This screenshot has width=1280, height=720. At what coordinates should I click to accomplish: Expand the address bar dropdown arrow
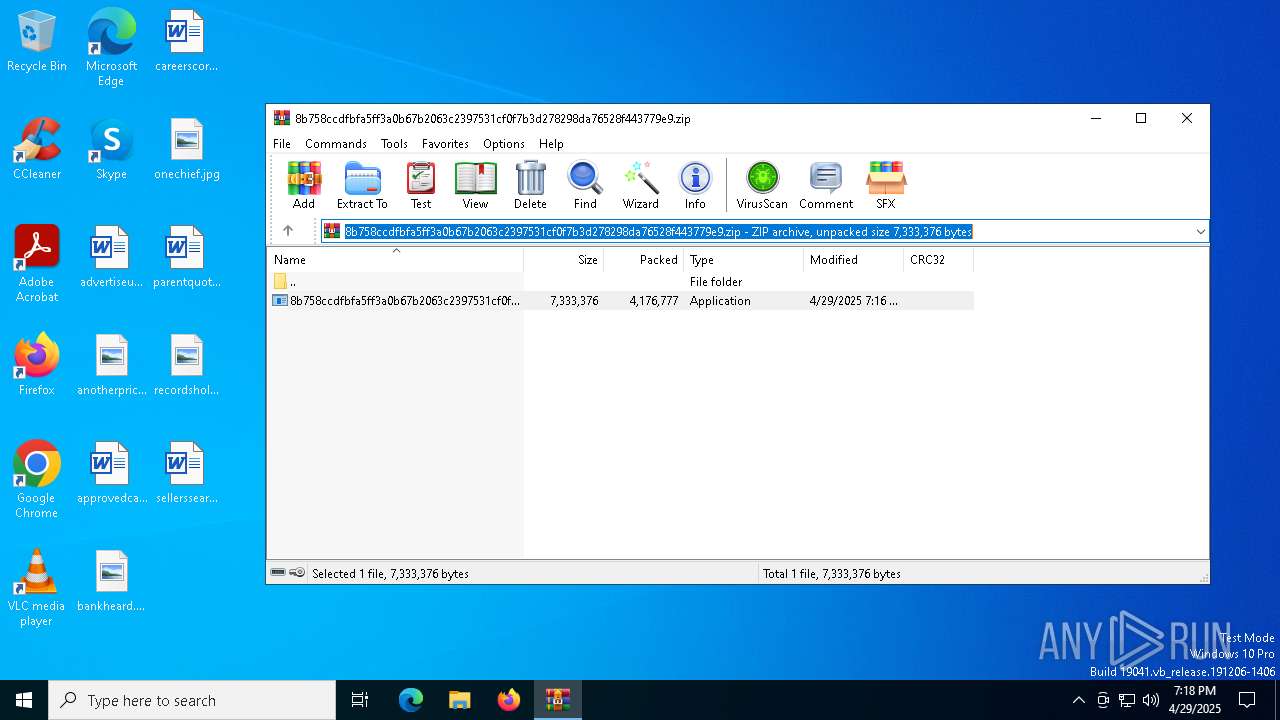tap(1200, 231)
